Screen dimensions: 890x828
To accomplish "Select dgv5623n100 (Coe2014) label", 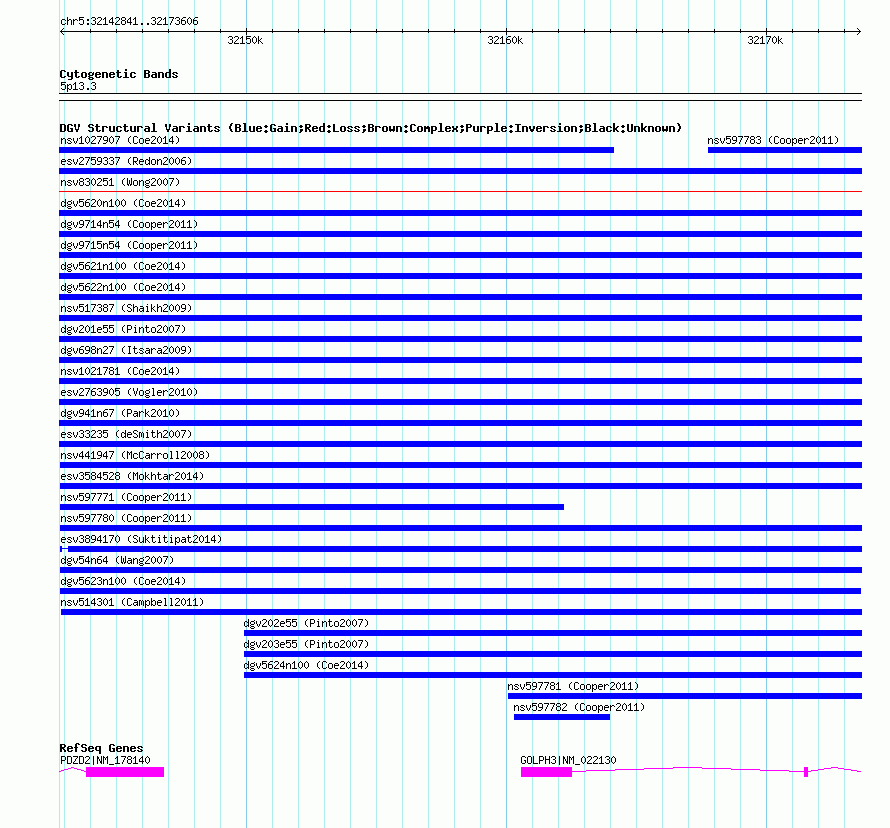I will (x=123, y=581).
